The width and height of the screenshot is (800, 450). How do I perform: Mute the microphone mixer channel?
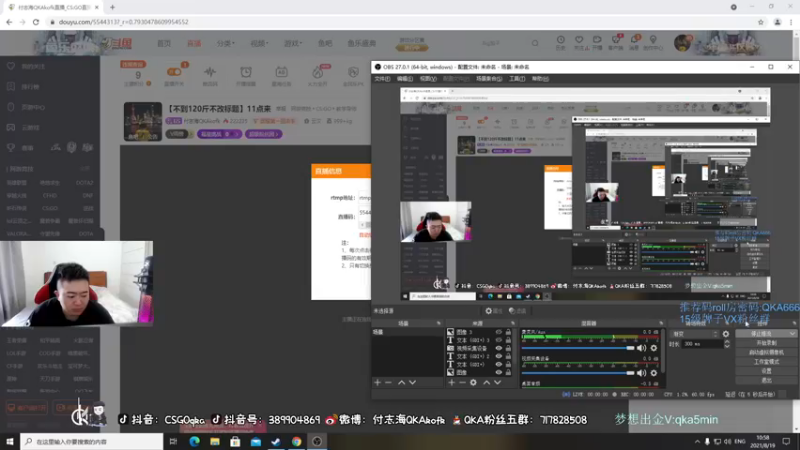pyautogui.click(x=641, y=348)
